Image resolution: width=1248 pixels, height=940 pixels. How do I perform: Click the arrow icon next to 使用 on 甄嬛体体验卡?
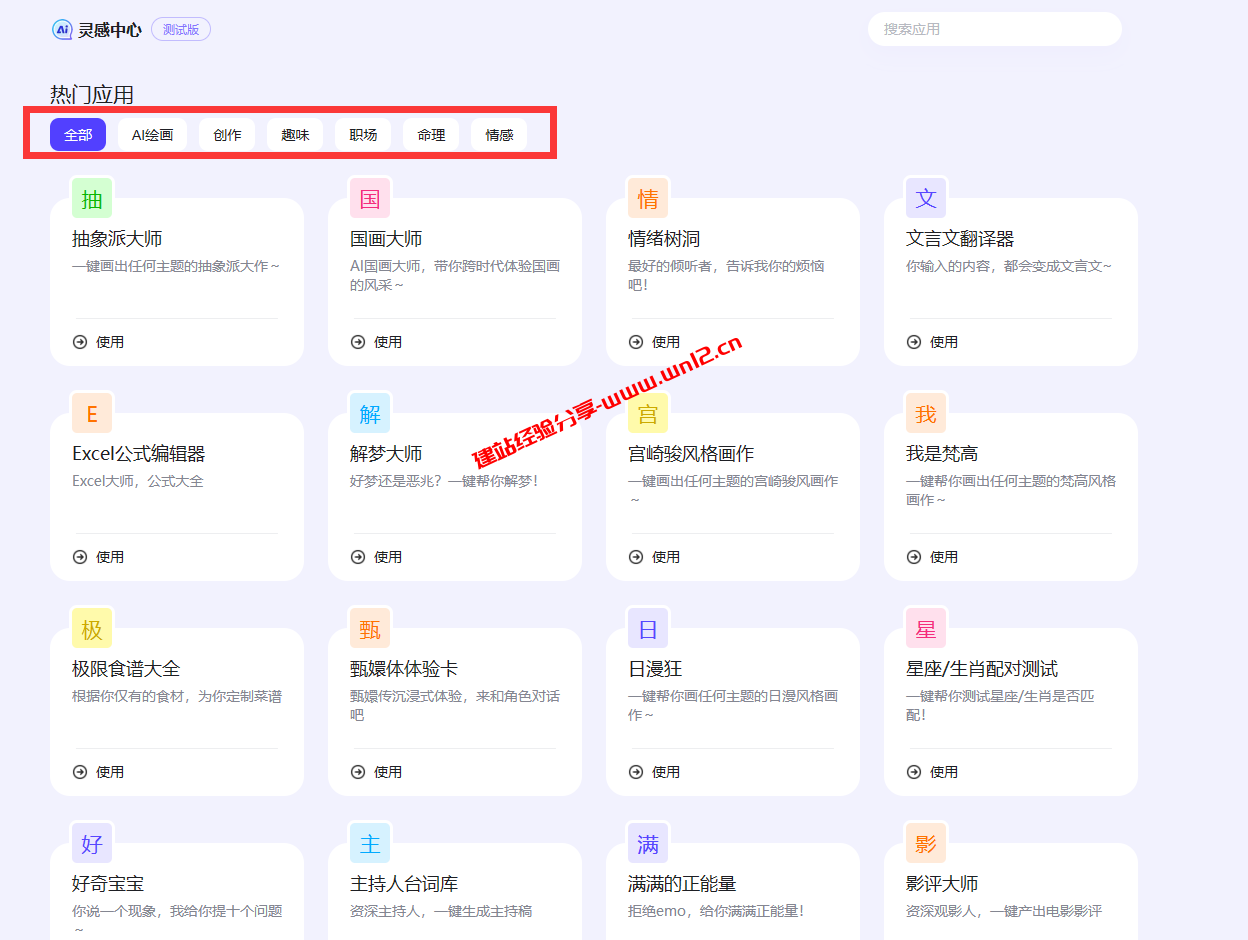point(356,771)
